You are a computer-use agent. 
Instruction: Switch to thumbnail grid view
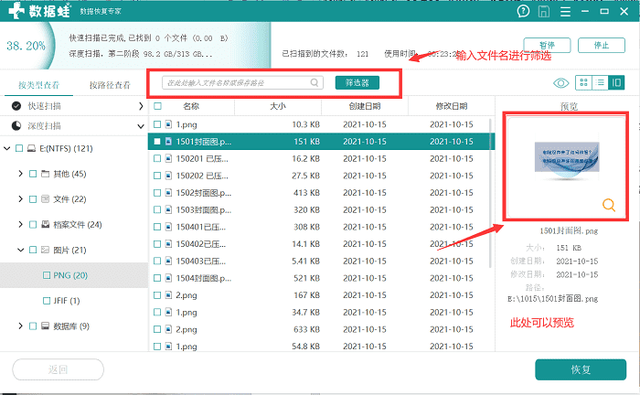584,83
